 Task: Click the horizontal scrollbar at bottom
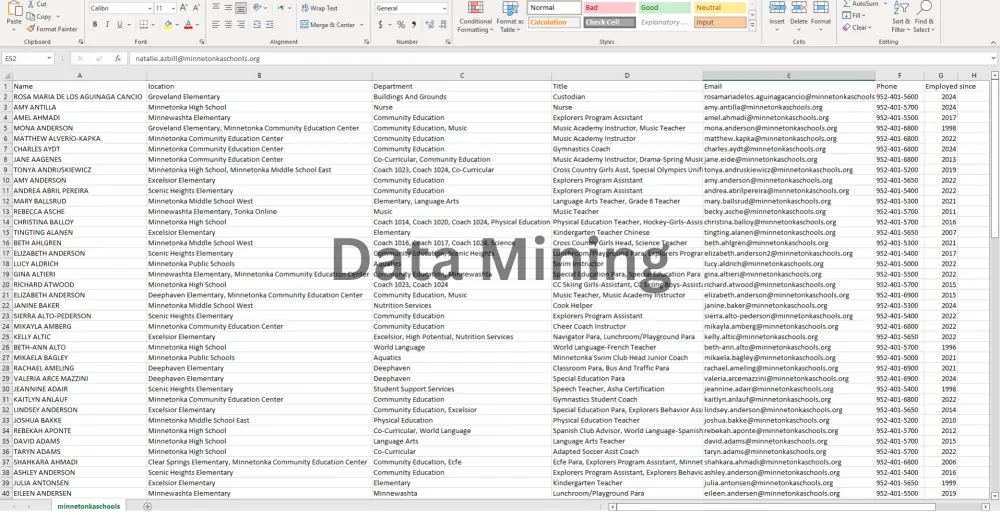click(797, 507)
